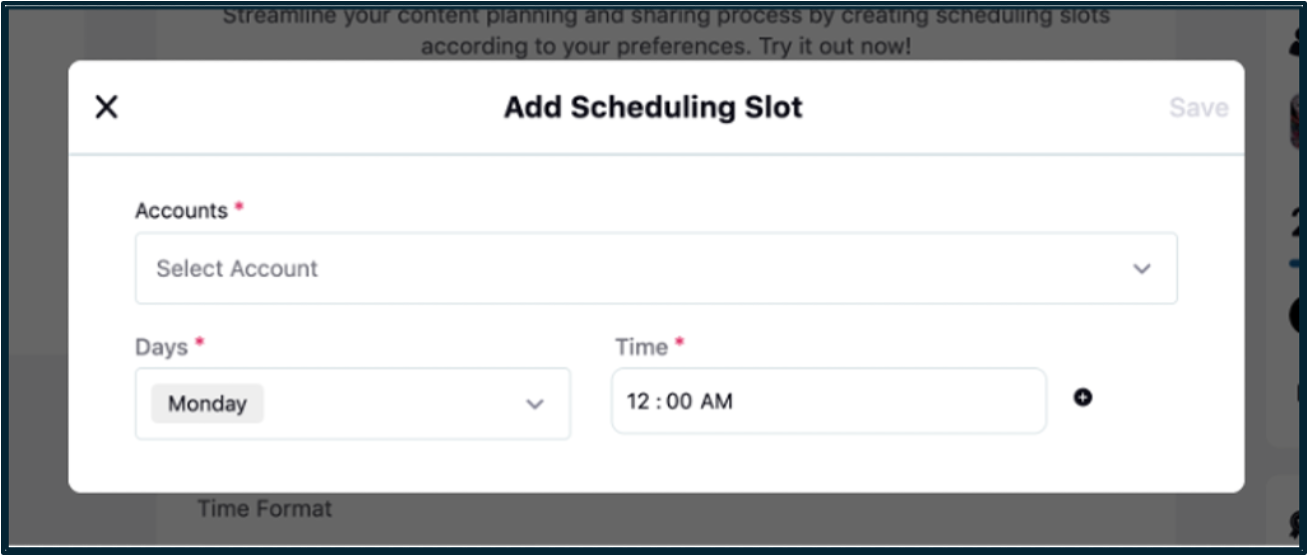Select the Monday tag in Days
1308x556 pixels.
[x=207, y=404]
